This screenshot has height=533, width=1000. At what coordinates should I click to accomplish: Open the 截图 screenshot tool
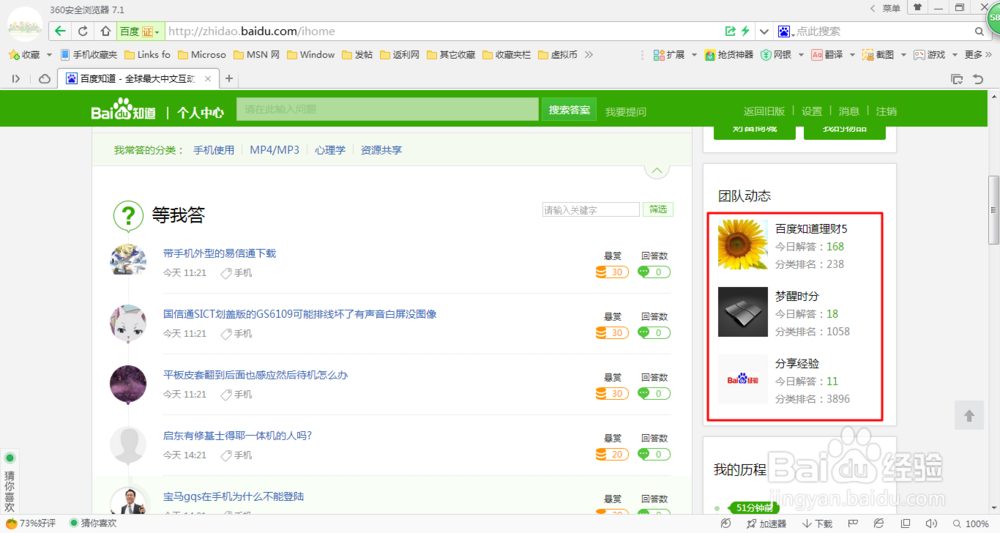click(878, 55)
